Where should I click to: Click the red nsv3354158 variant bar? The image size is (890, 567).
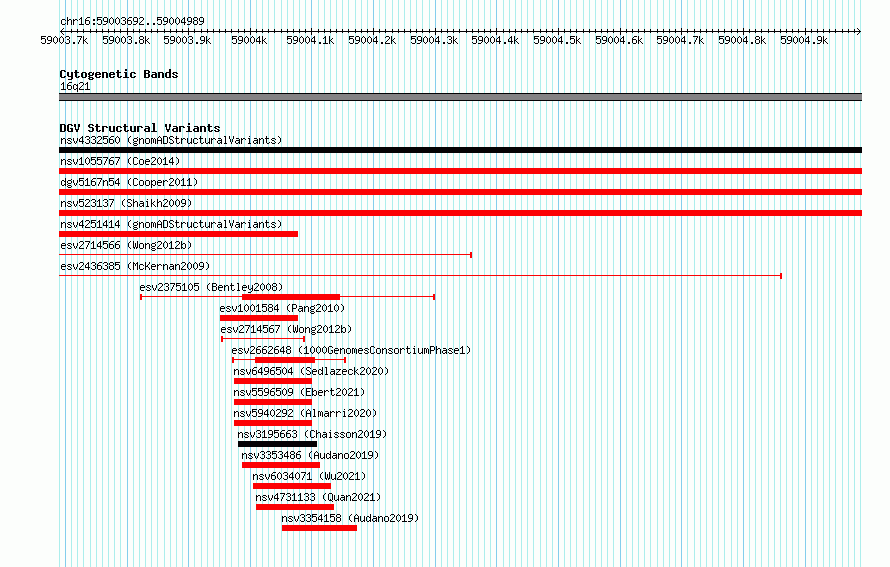(320, 528)
